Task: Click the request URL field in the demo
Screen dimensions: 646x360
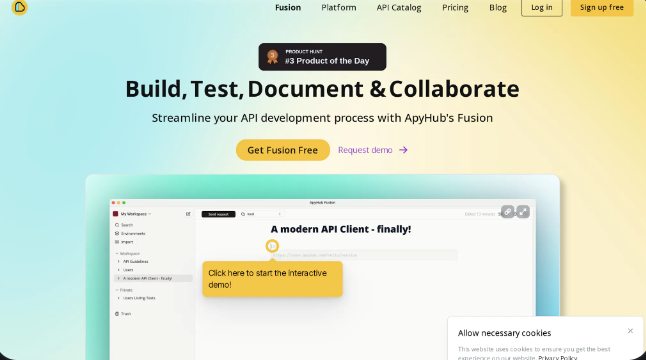Action: click(364, 255)
